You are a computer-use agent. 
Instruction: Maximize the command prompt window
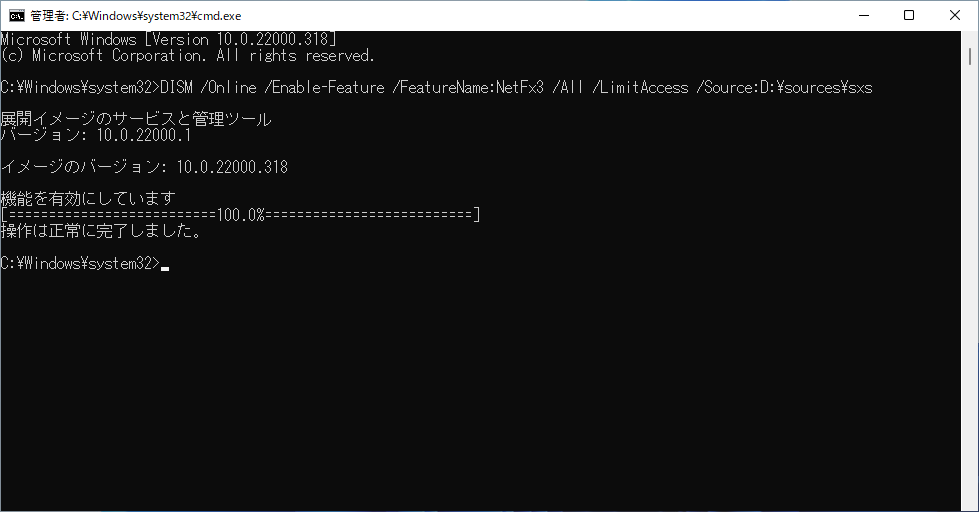908,15
